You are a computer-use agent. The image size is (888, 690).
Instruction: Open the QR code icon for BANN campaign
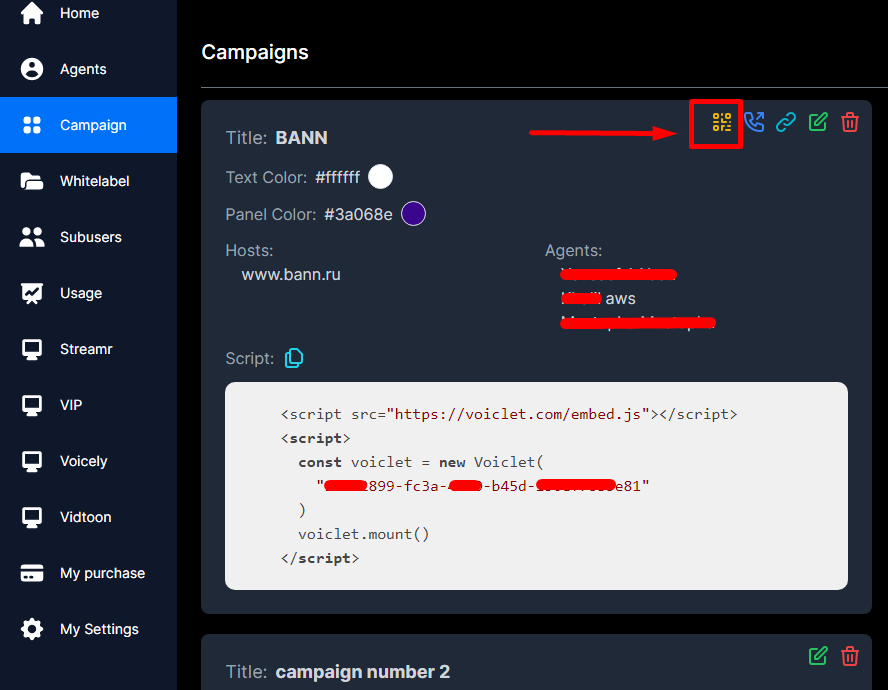point(722,122)
